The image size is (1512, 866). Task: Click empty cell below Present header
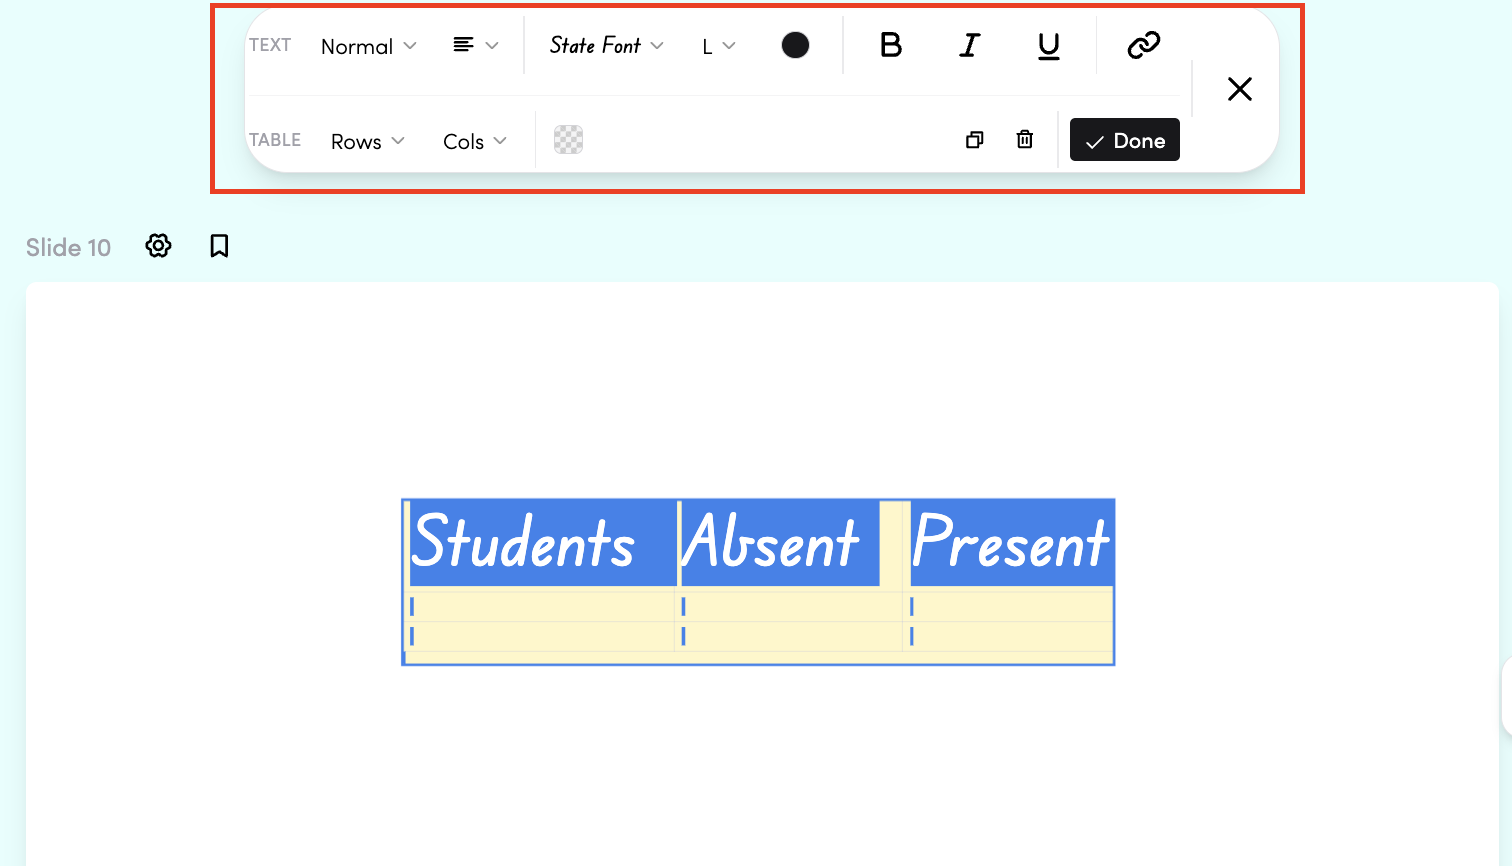point(1009,606)
